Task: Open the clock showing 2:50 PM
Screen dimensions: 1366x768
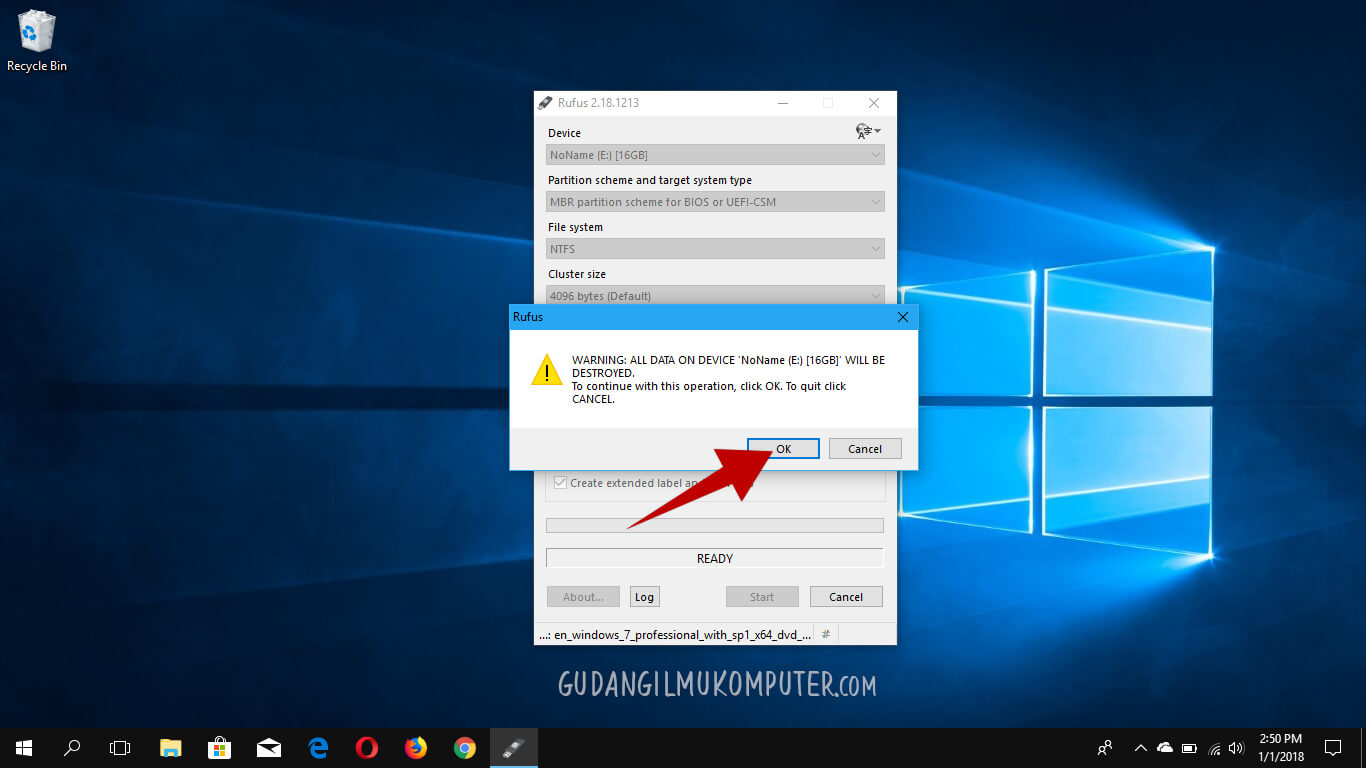Action: [1281, 747]
